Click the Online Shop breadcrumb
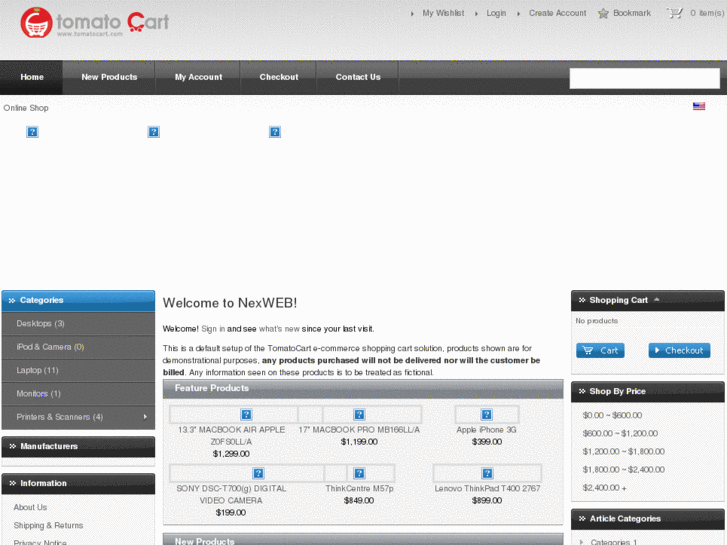This screenshot has width=727, height=545. coord(26,108)
